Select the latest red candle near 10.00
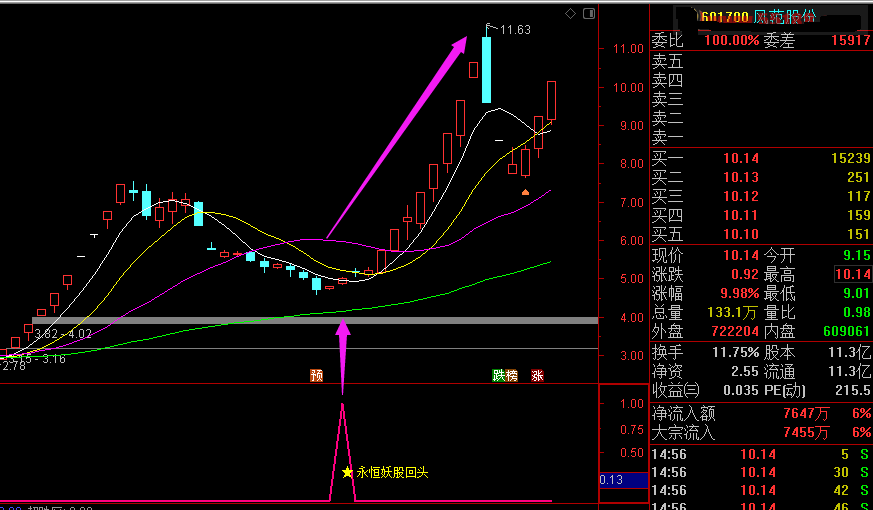This screenshot has width=873, height=510. click(551, 100)
